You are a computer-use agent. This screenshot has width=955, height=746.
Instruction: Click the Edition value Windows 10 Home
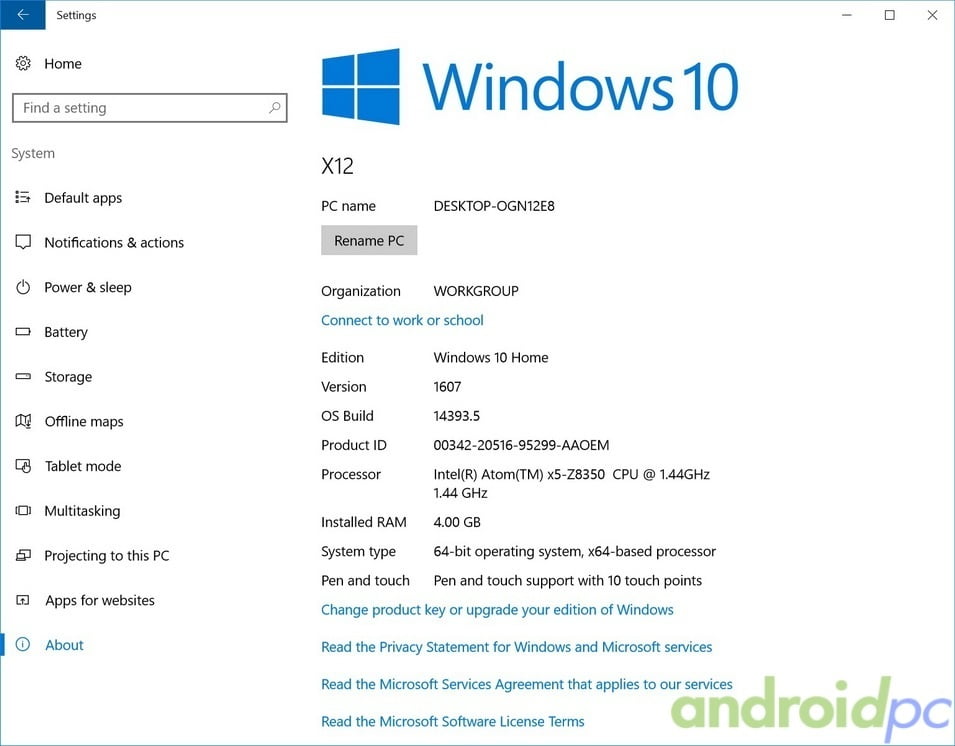click(x=491, y=357)
